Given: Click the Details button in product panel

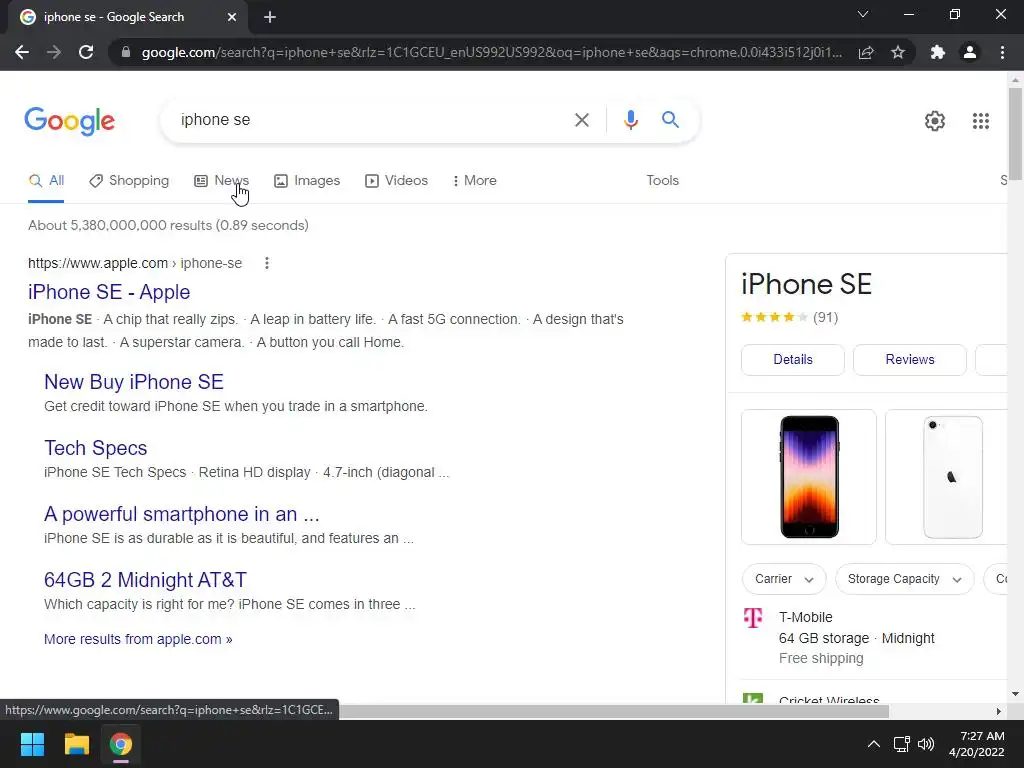Looking at the screenshot, I should (x=793, y=360).
